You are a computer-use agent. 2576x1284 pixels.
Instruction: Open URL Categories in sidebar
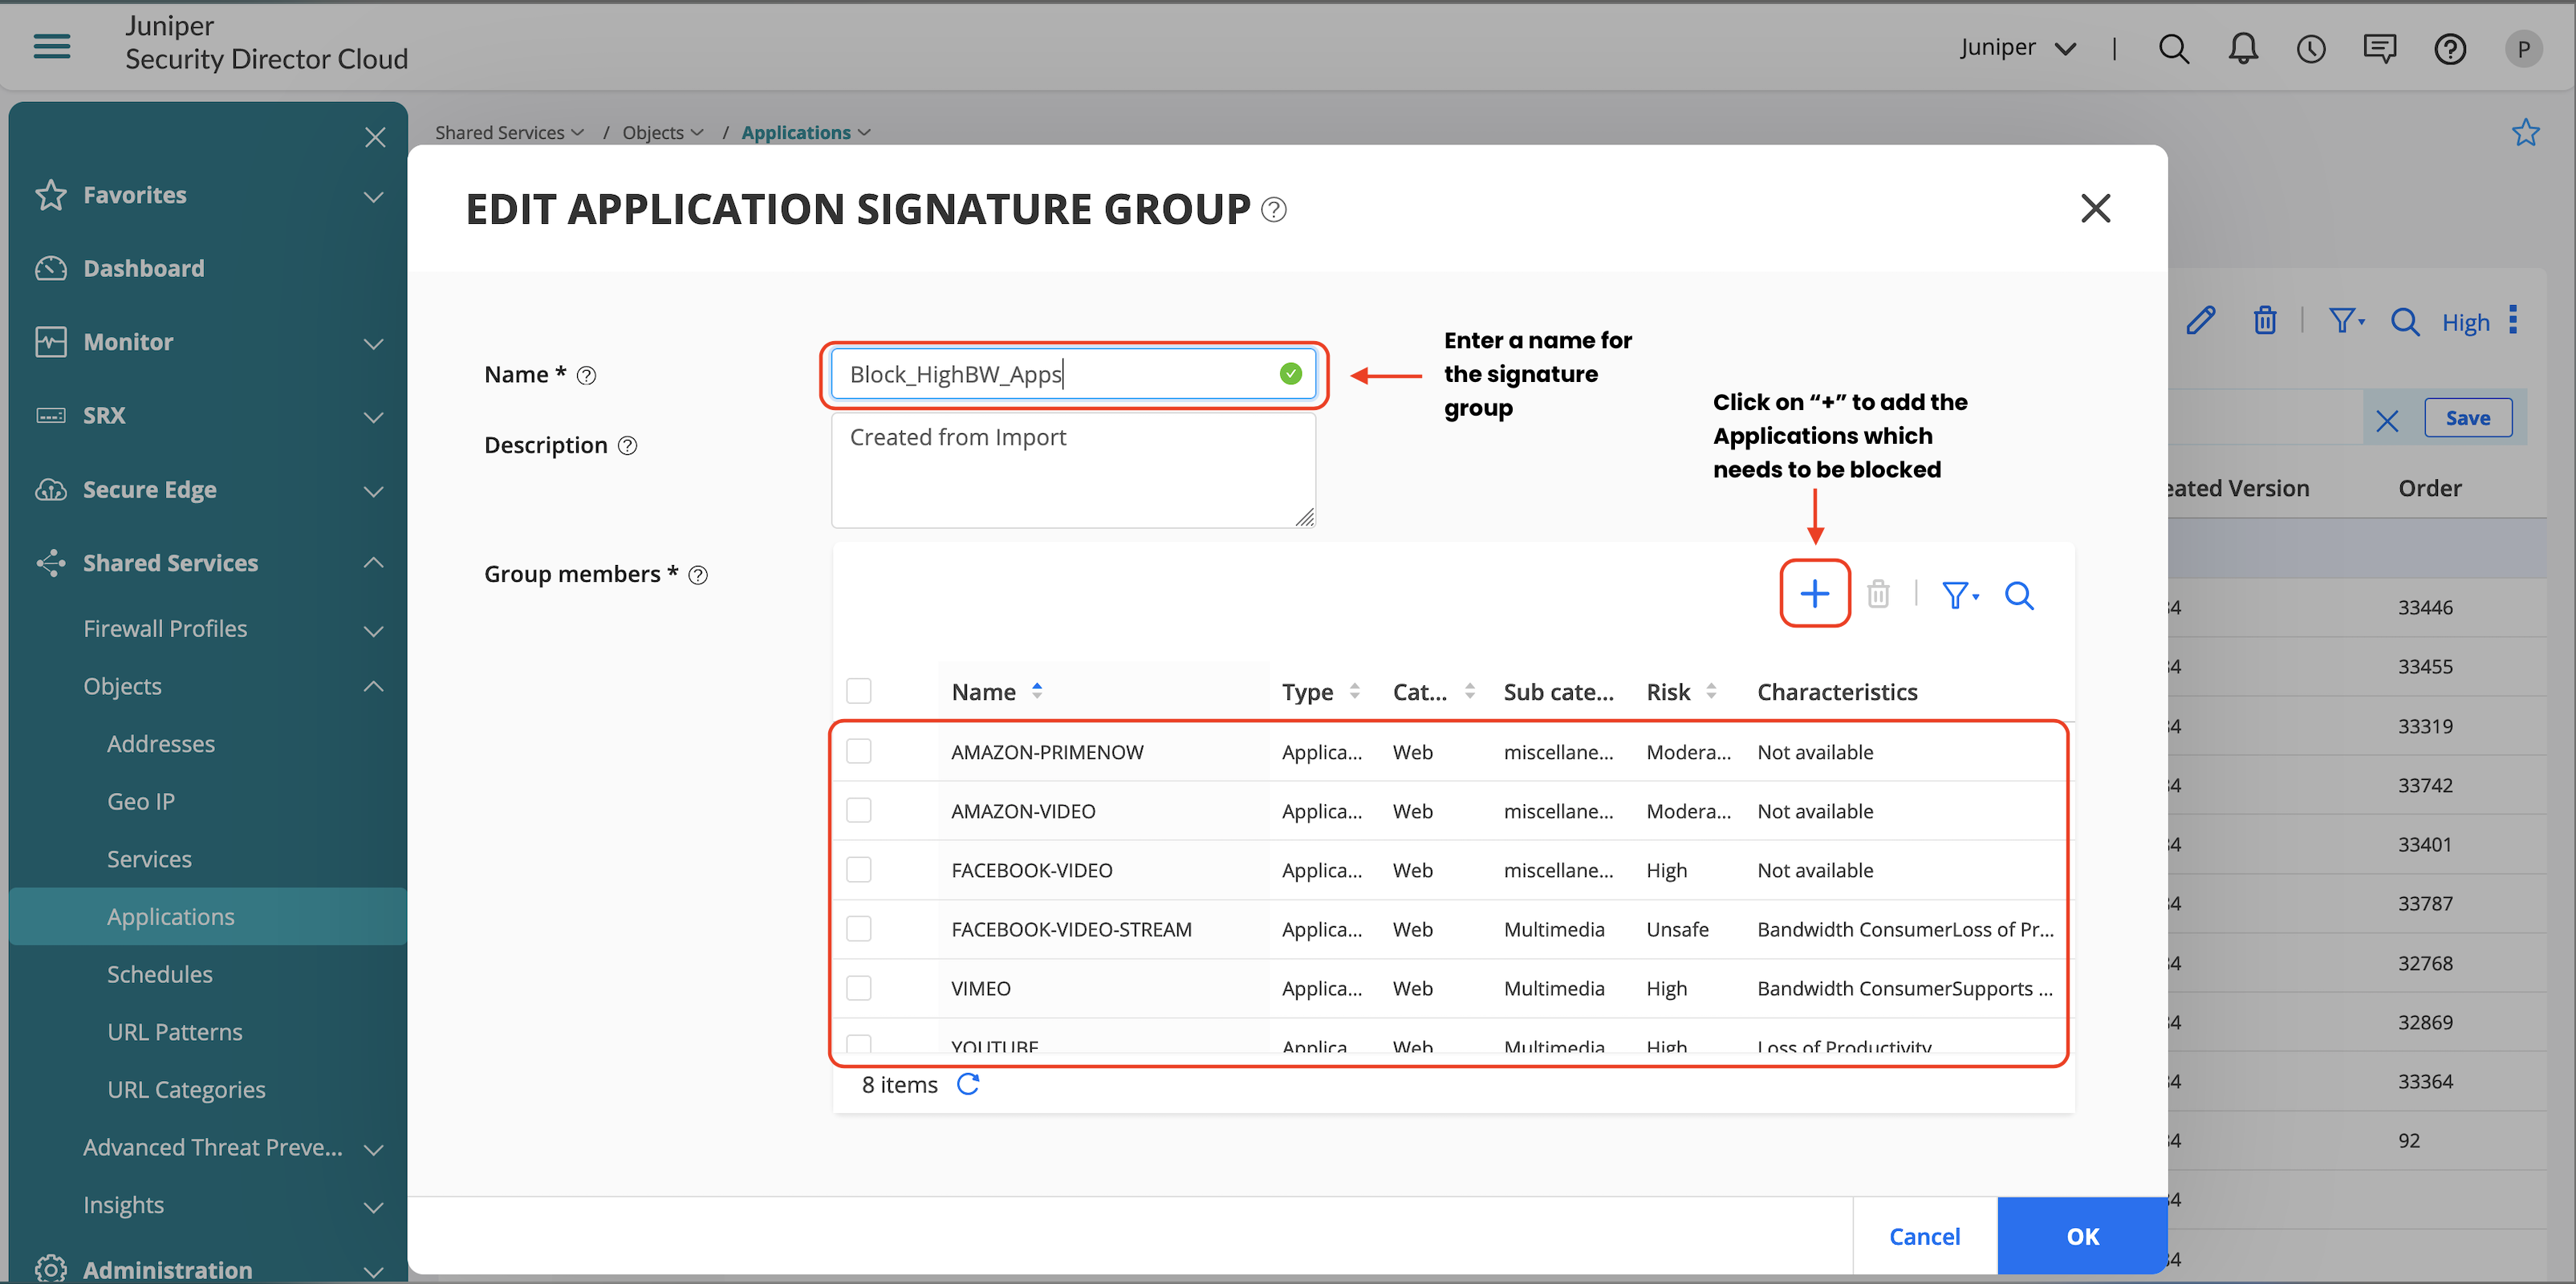pos(186,1089)
